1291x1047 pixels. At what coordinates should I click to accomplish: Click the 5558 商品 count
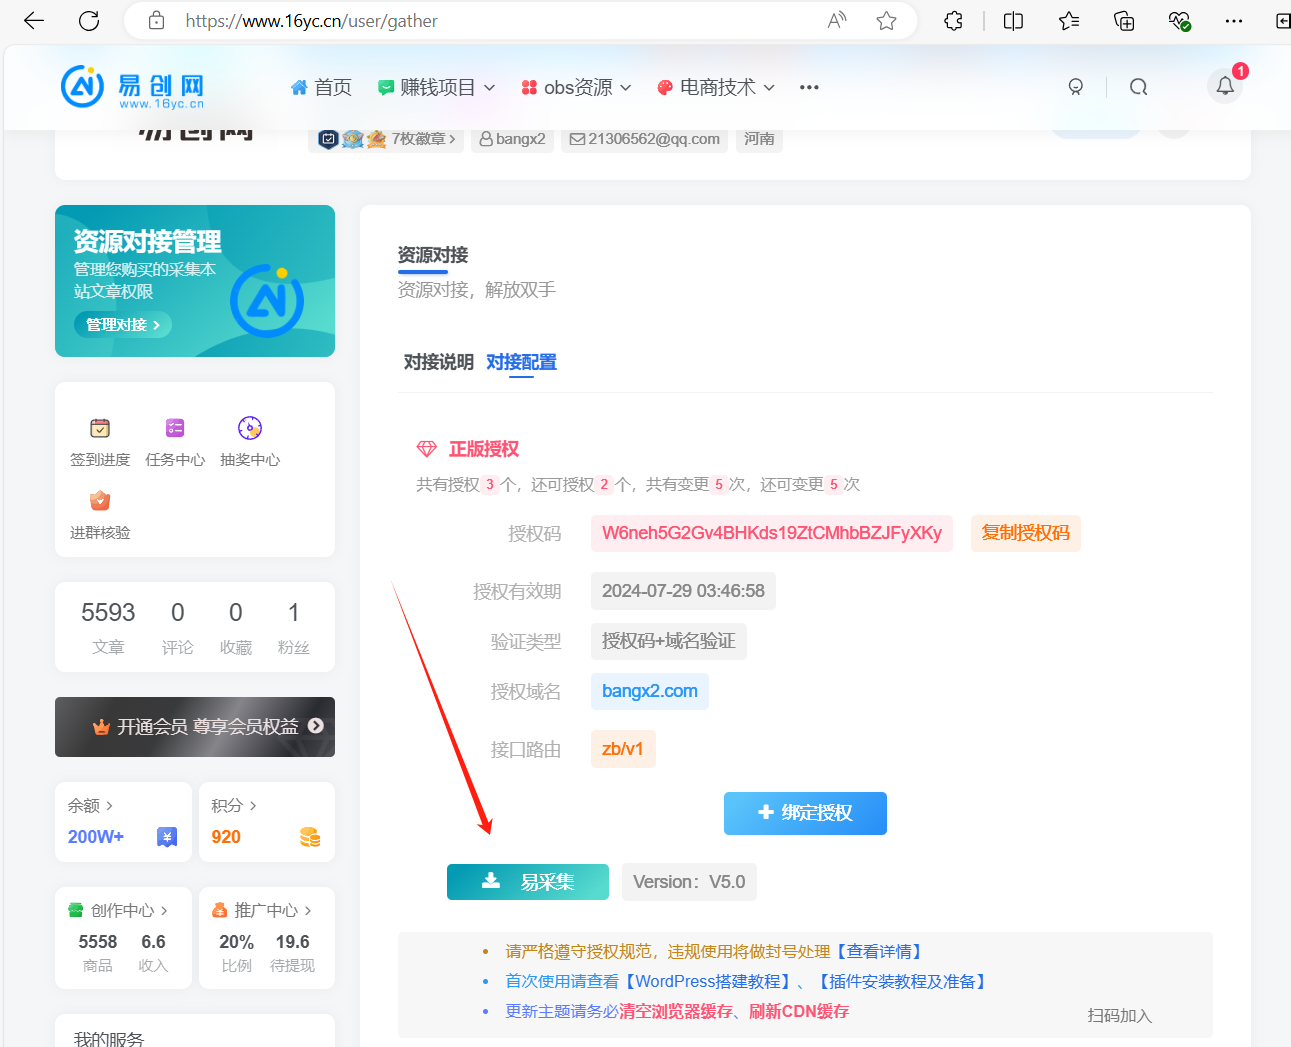click(98, 952)
